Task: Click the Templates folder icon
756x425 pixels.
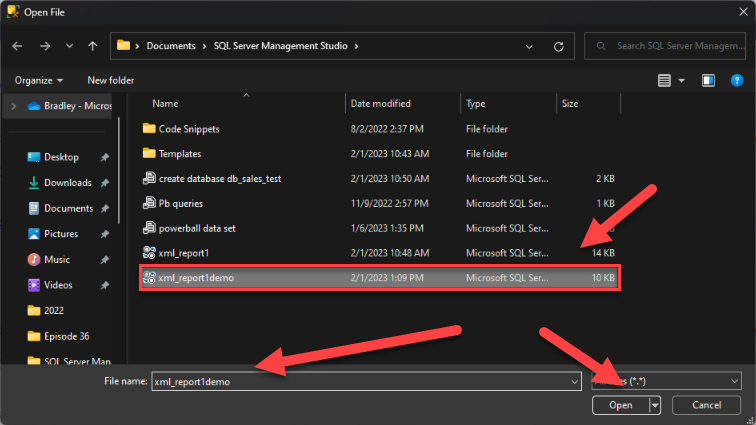Action: pyautogui.click(x=149, y=153)
